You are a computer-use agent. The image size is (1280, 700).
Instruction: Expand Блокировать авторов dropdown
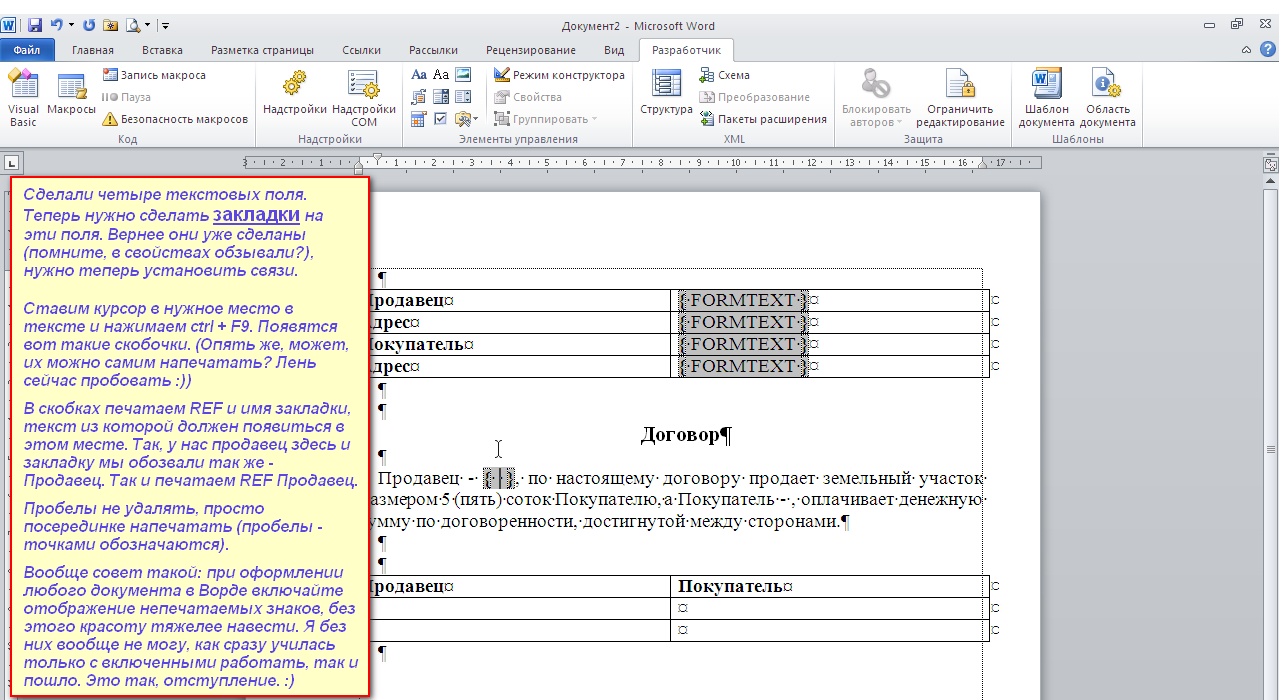click(876, 99)
